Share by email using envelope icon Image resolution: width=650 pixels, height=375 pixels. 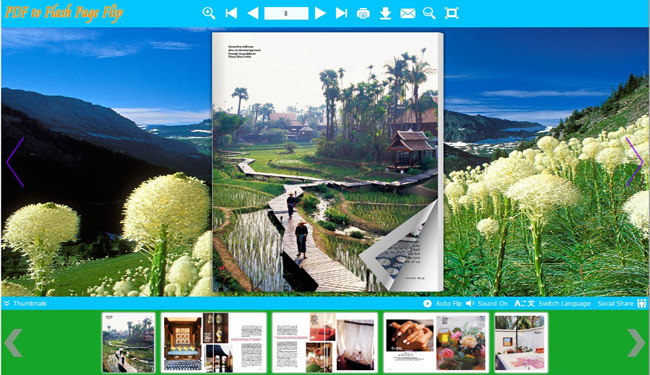pos(407,14)
